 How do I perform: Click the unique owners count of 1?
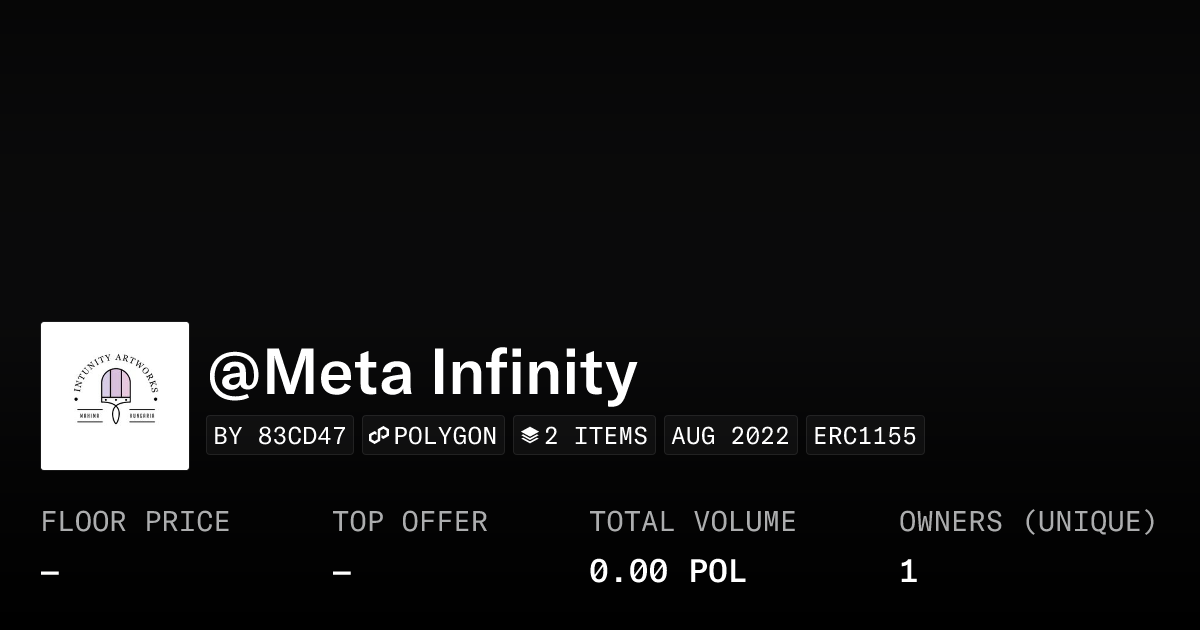pos(908,572)
